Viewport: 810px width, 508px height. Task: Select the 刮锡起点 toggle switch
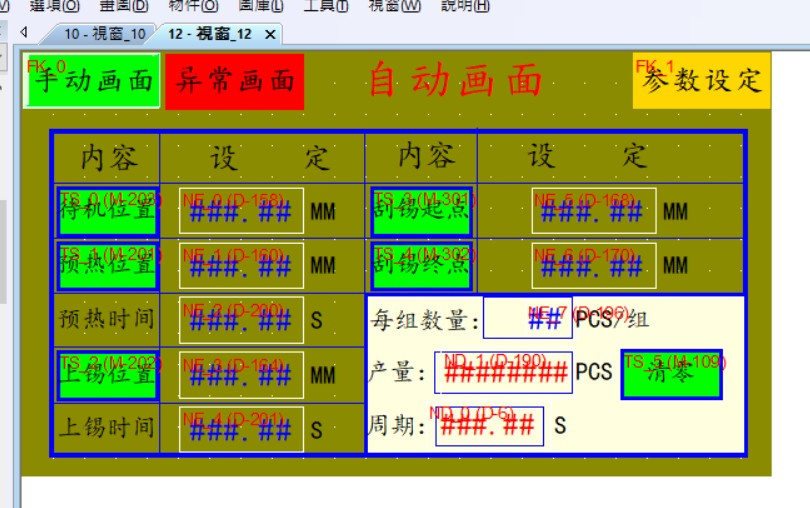click(421, 211)
